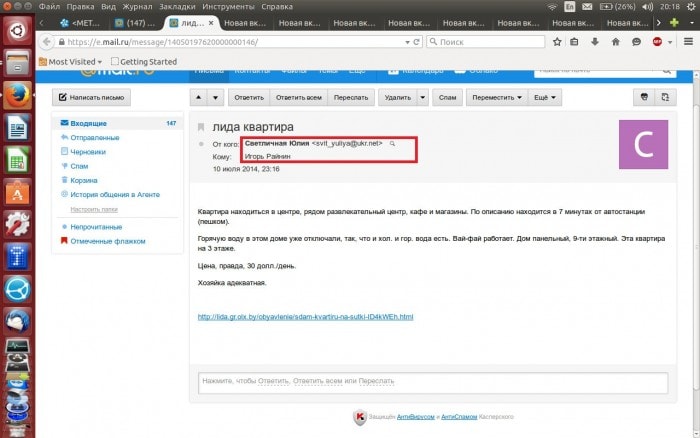Launch LibreOffice Writer from the dock

(16, 128)
